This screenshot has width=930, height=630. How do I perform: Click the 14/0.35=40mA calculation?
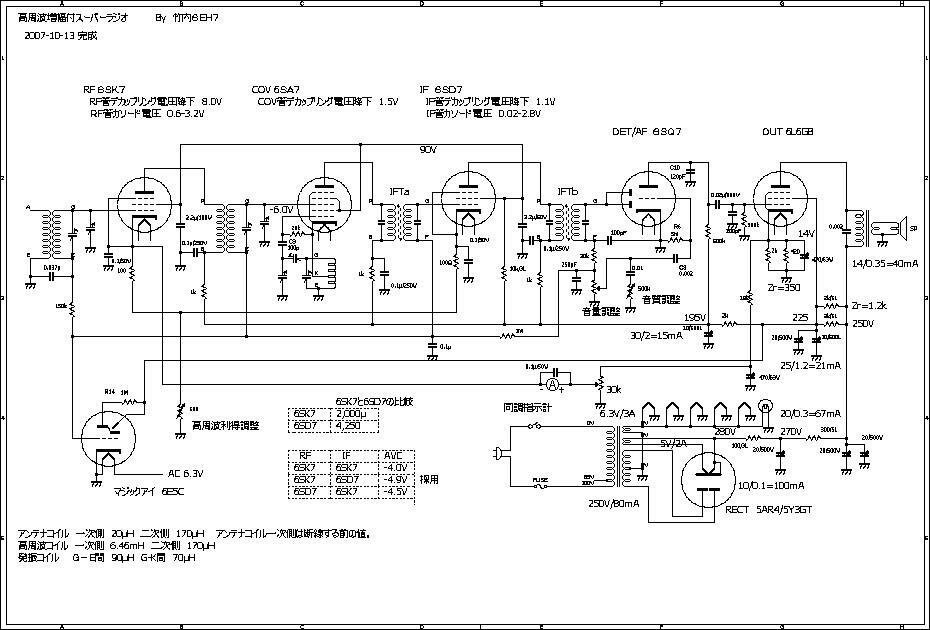click(x=885, y=263)
